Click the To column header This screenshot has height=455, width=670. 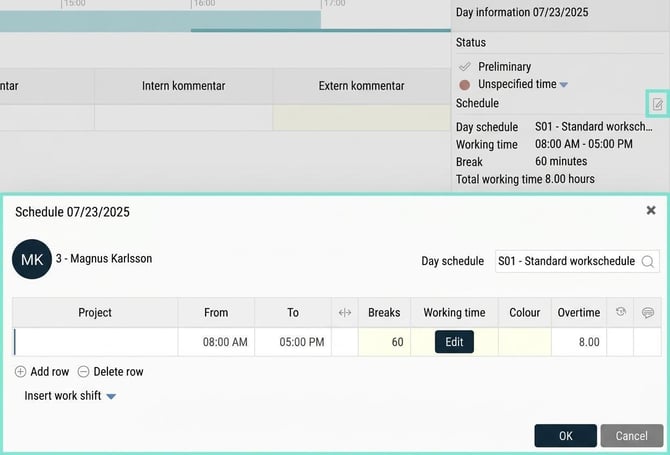click(x=293, y=312)
